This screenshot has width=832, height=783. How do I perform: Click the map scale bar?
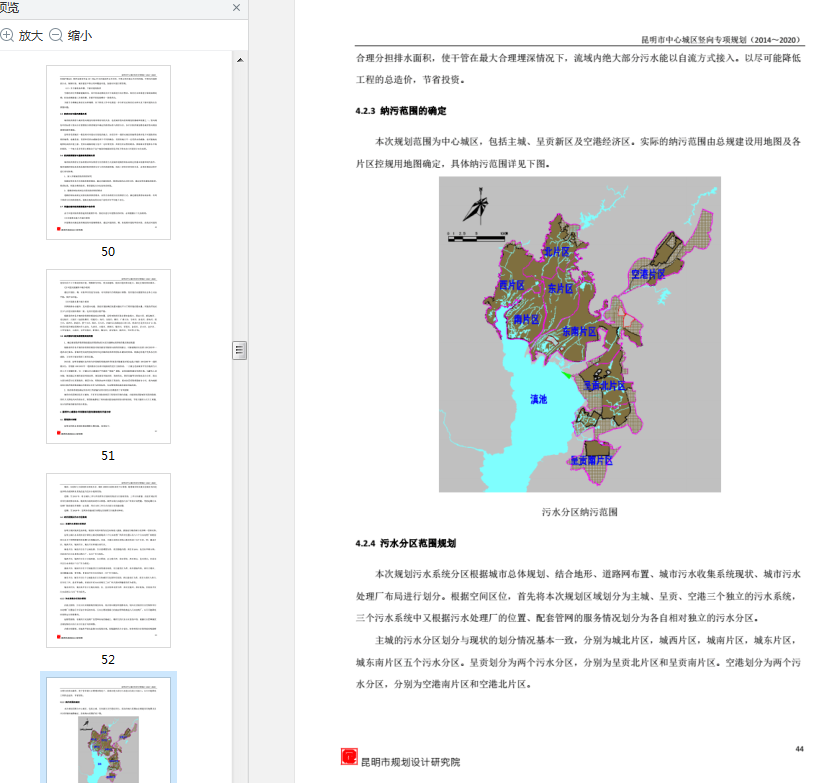coord(477,237)
